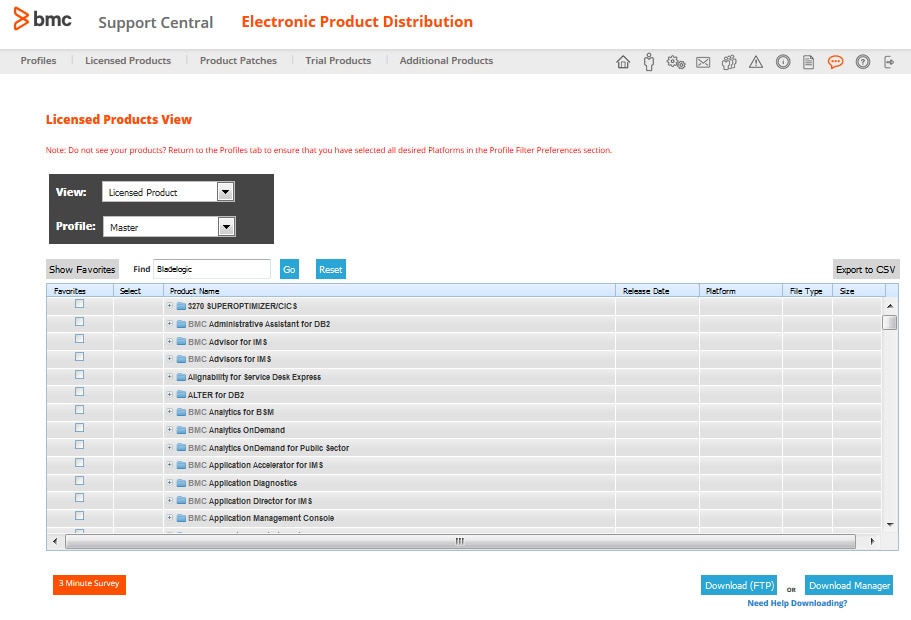
Task: Click the logout exit icon
Action: click(889, 62)
